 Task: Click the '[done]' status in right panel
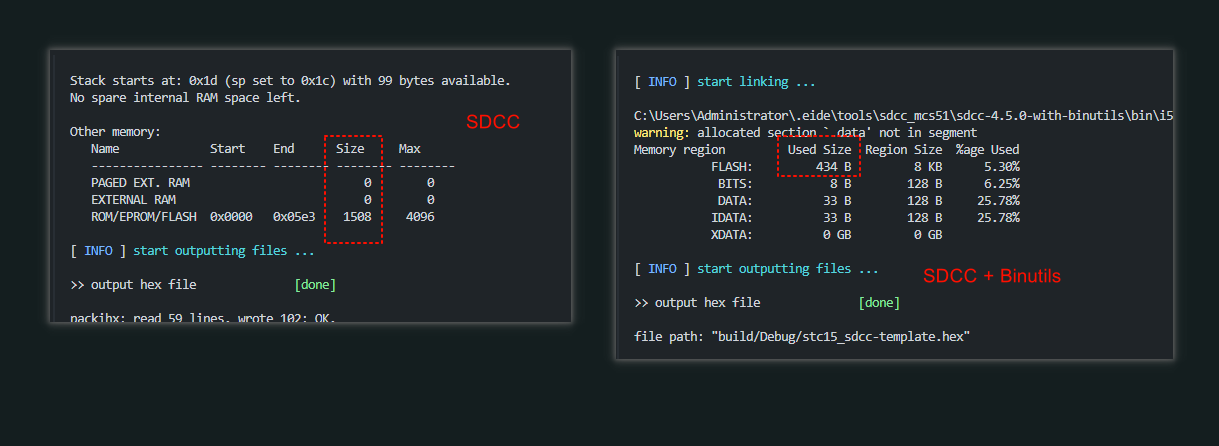point(879,303)
